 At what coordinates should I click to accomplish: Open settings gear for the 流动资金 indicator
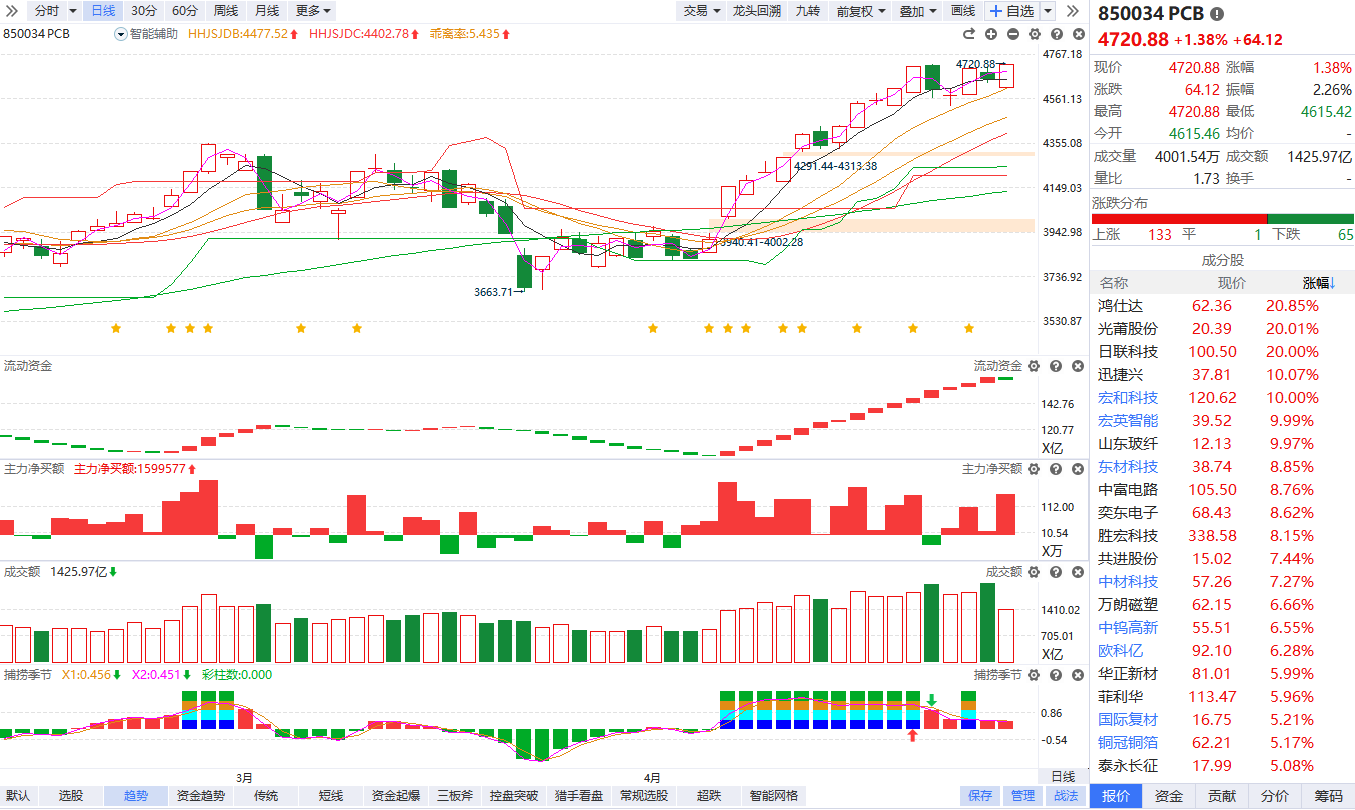[x=1034, y=367]
